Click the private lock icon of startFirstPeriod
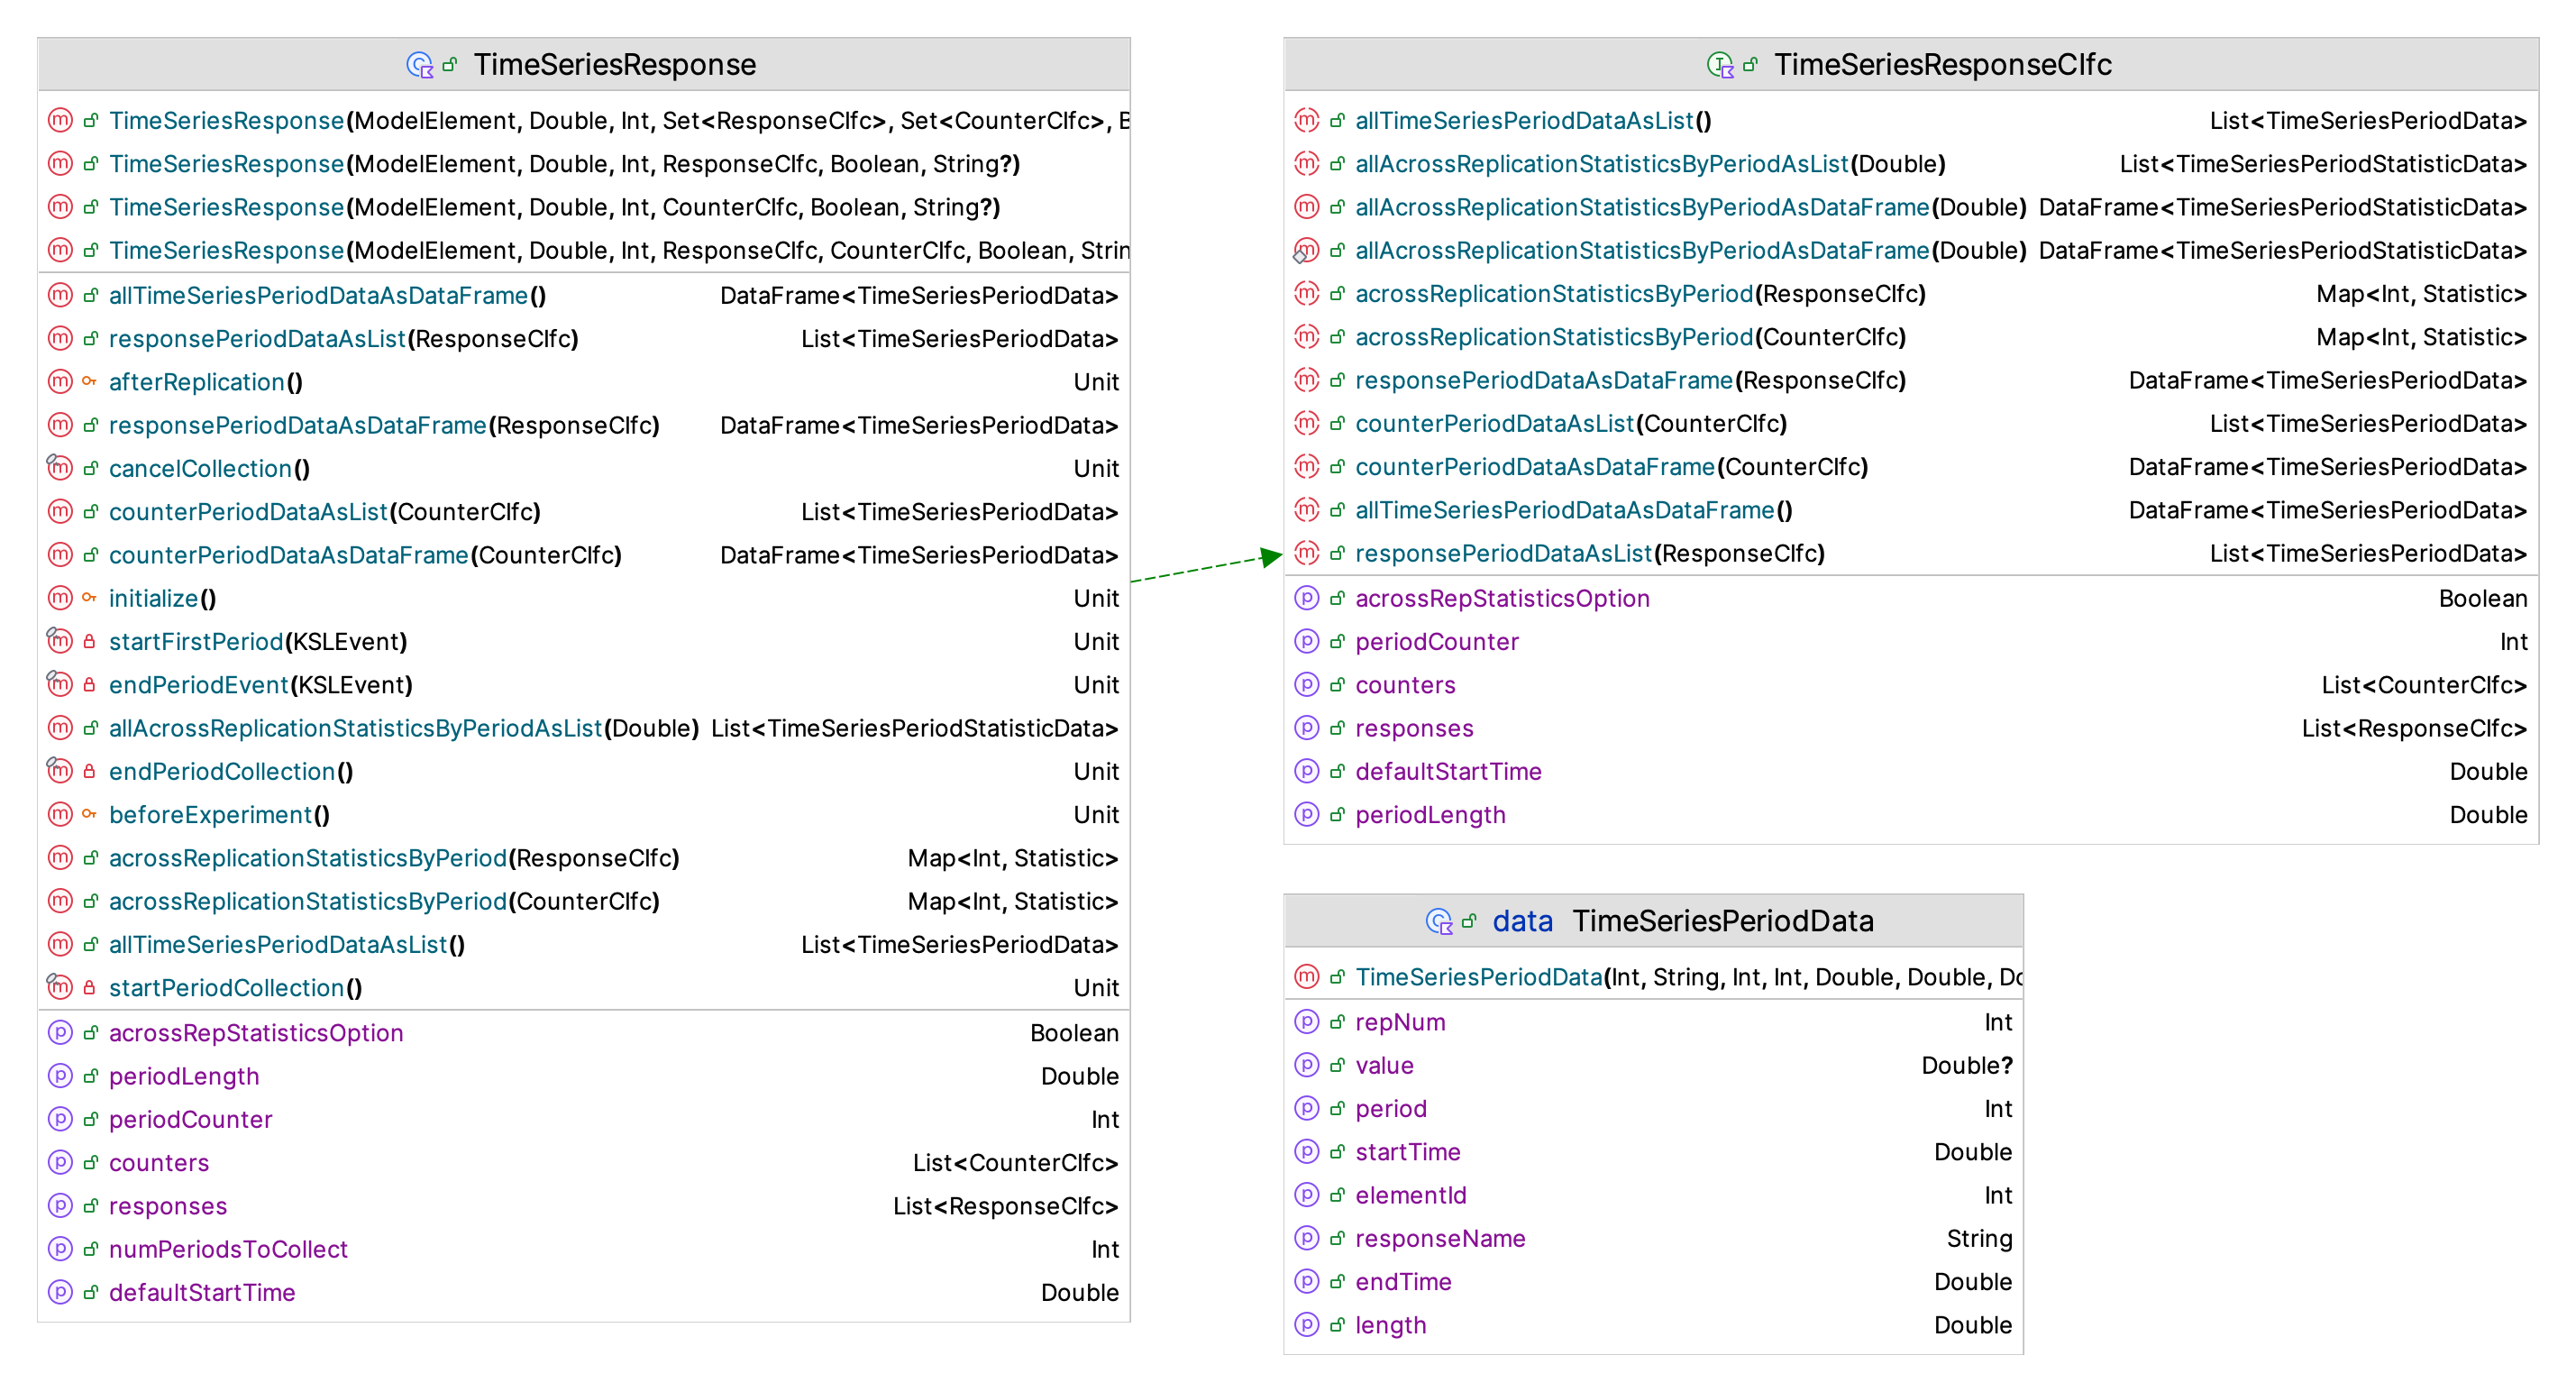2576x1392 pixels. coord(90,641)
